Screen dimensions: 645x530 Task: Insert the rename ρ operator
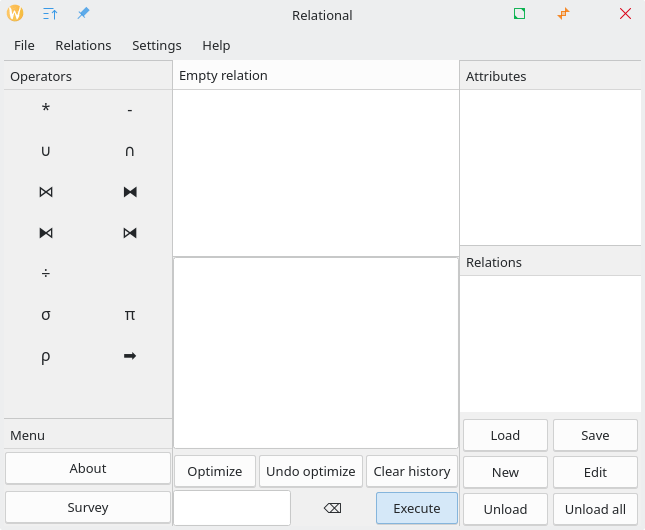(46, 355)
